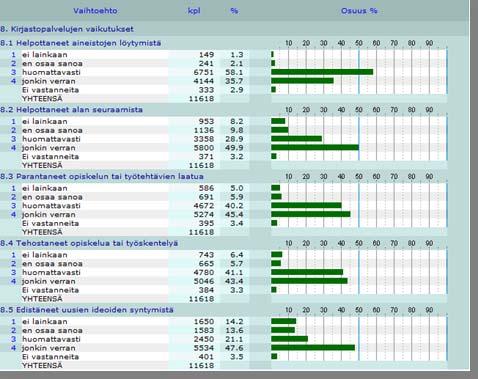
Task: Click percentage 49.9 in section 8.2
Action: [x=234, y=148]
